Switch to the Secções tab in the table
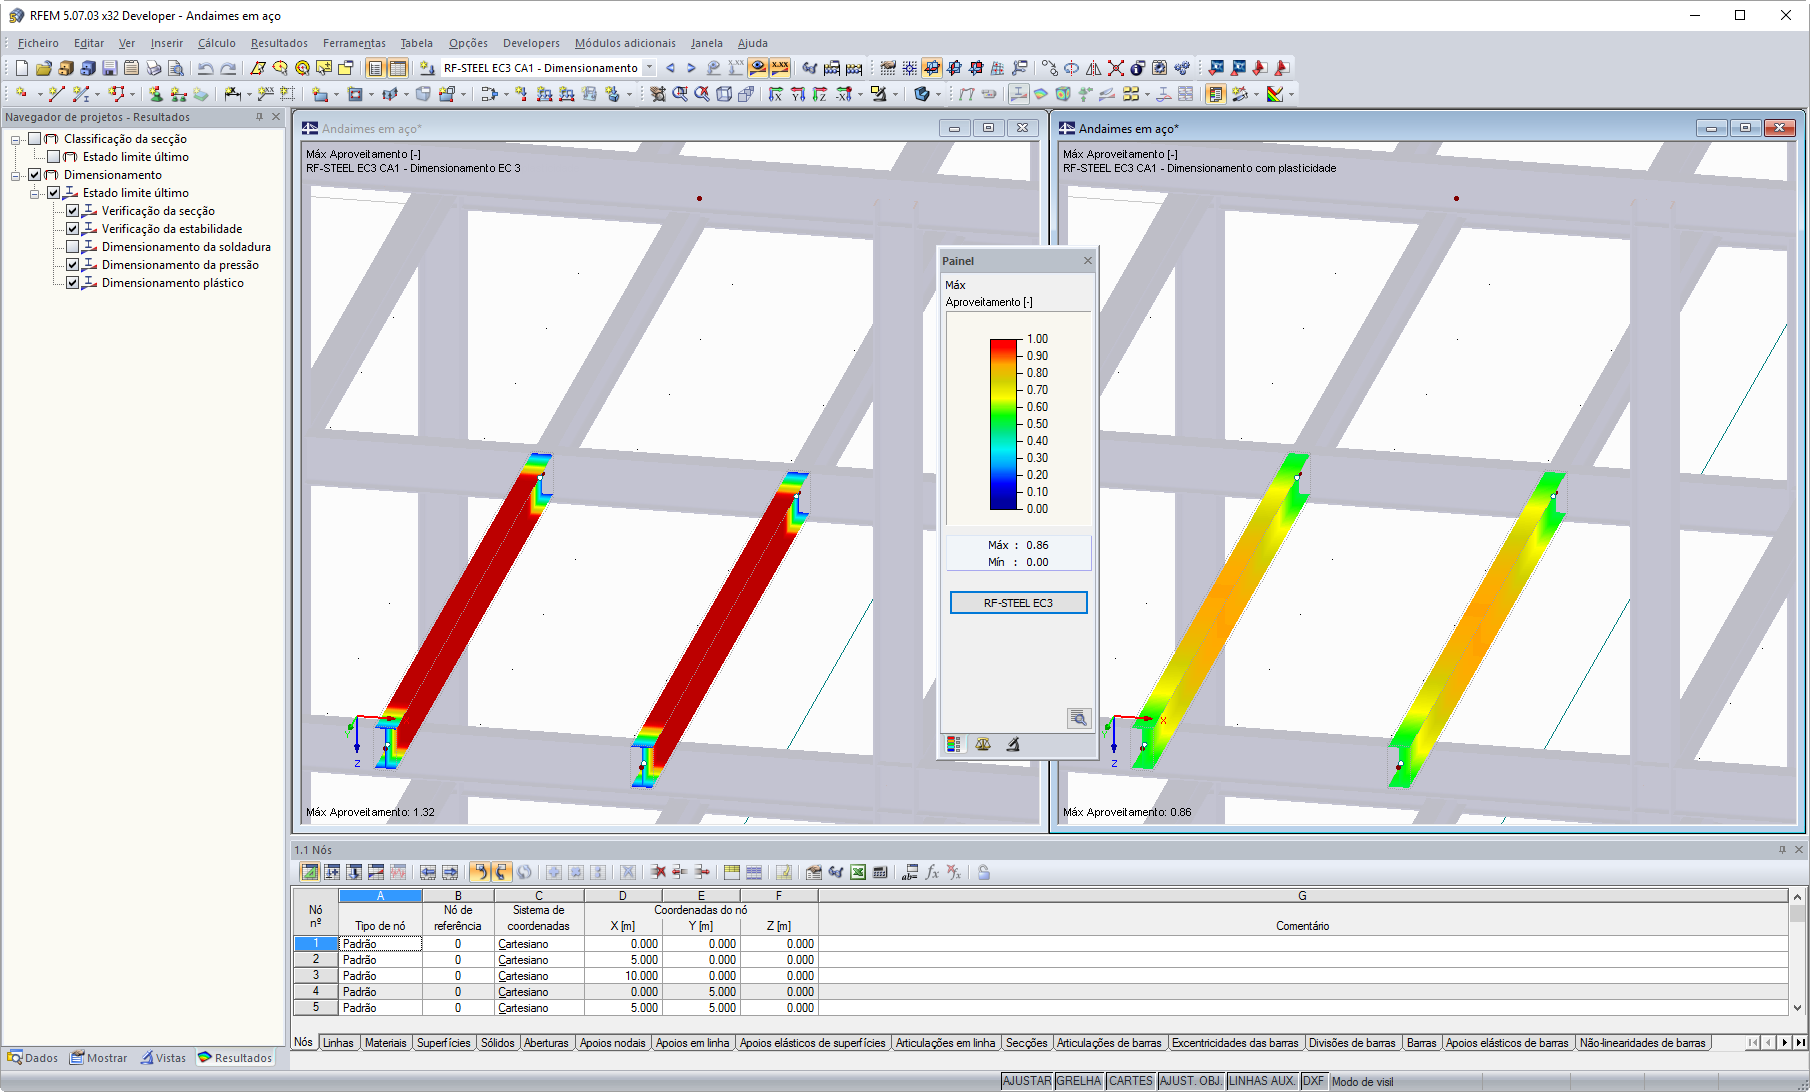 [1028, 1042]
